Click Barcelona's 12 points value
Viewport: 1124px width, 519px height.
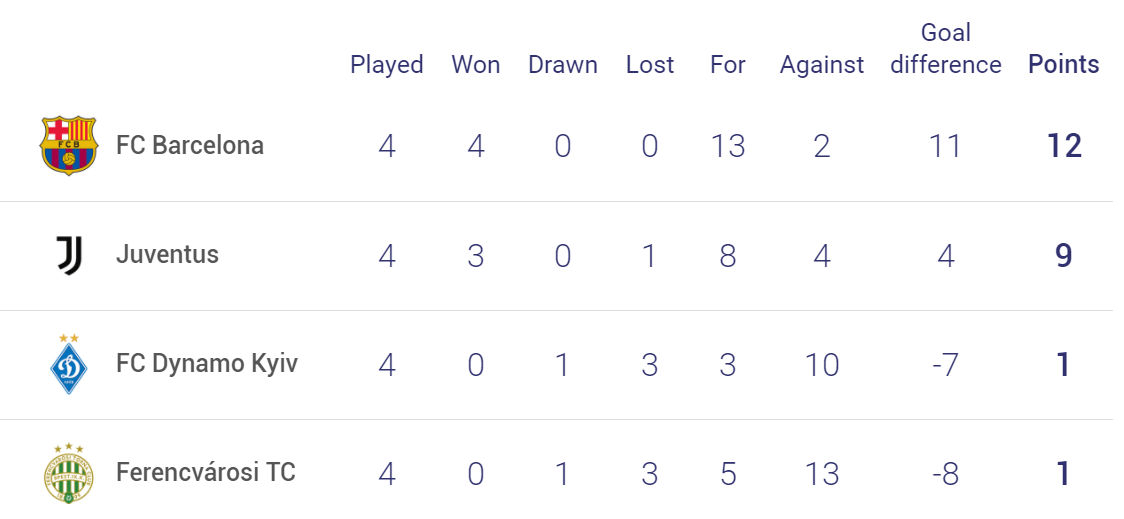1064,146
